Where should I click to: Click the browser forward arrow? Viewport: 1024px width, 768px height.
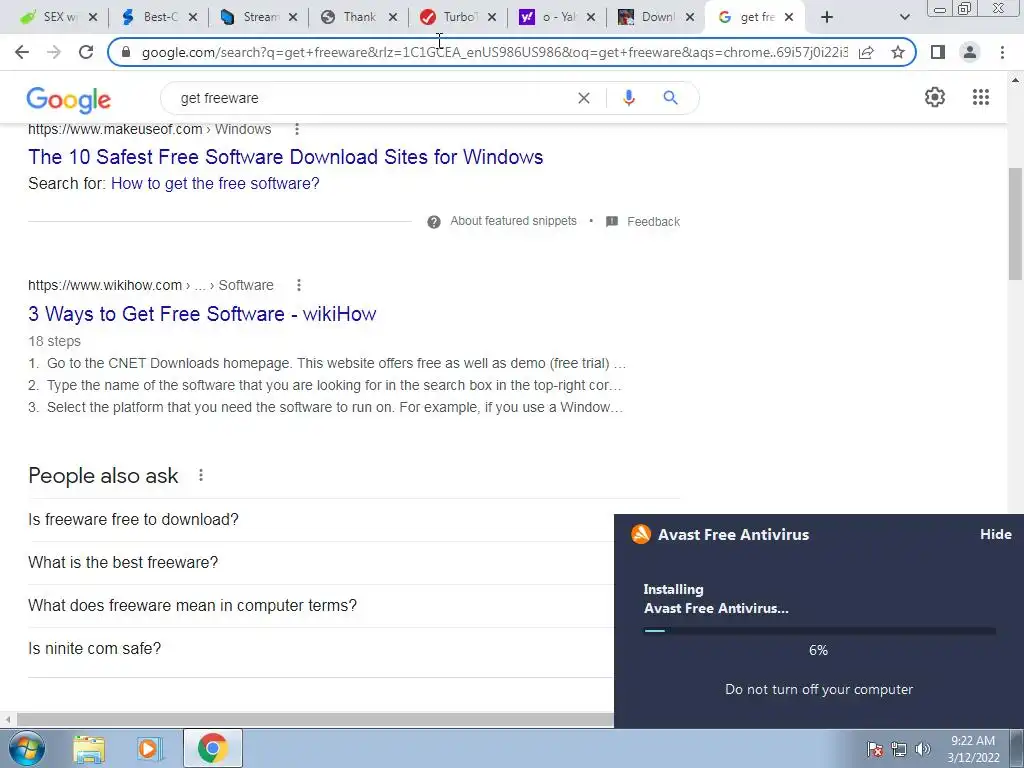click(54, 52)
